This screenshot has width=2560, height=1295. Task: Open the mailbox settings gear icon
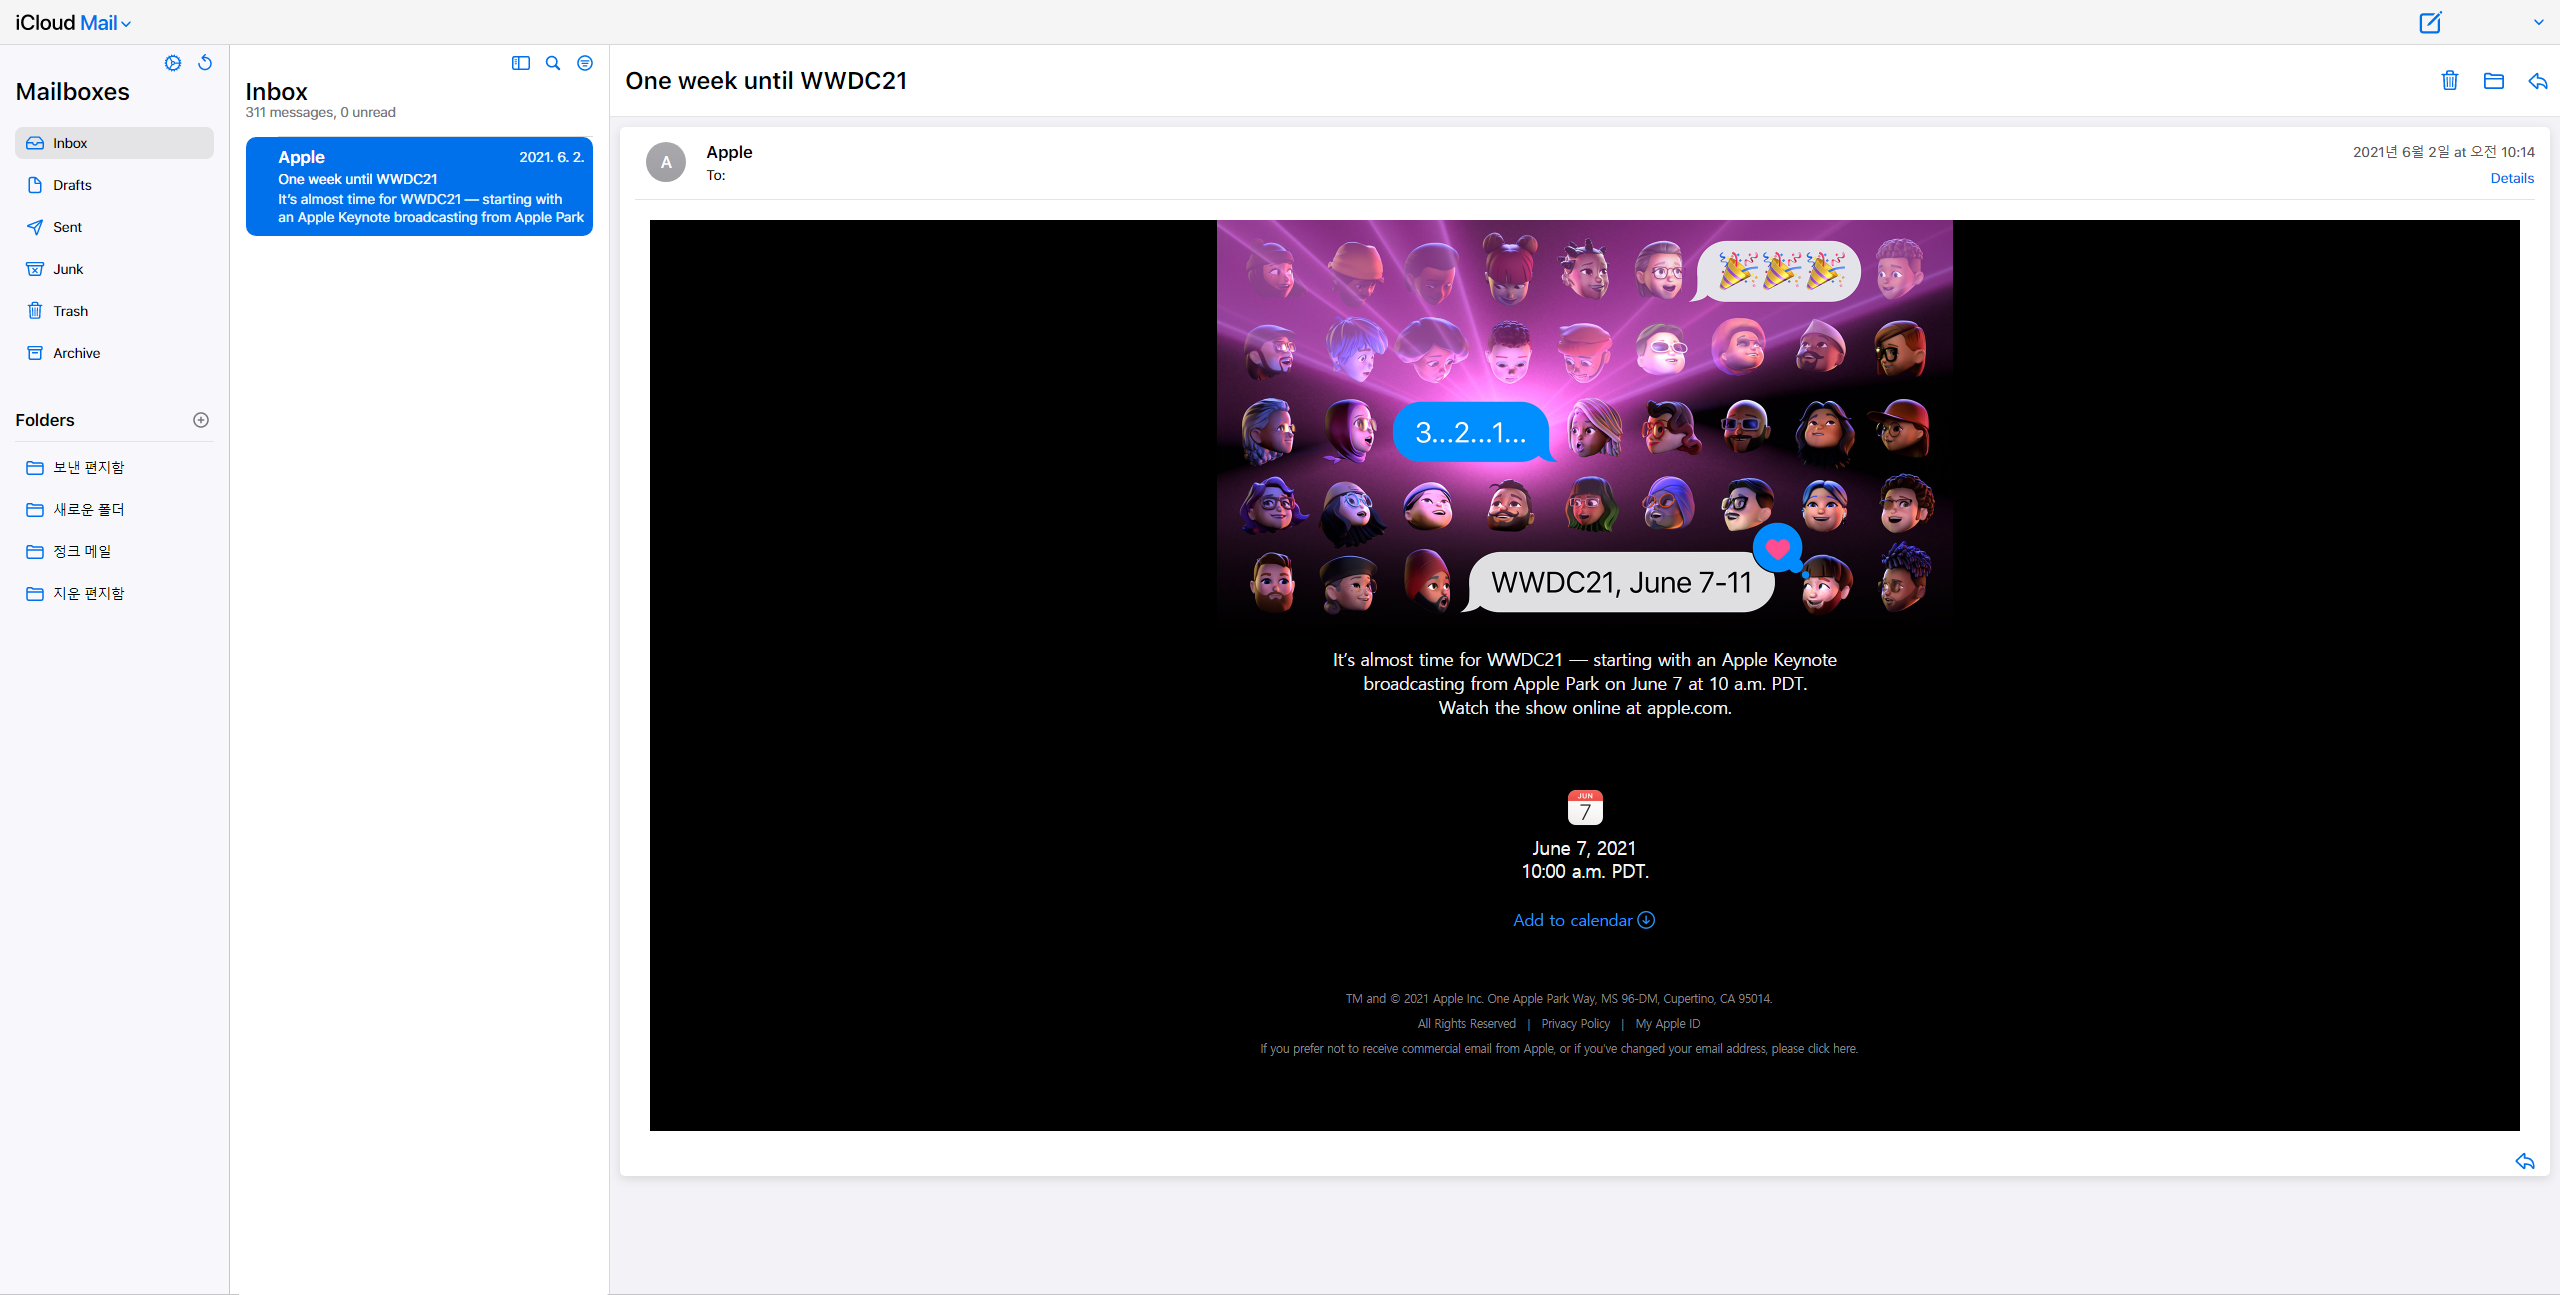pyautogui.click(x=173, y=63)
